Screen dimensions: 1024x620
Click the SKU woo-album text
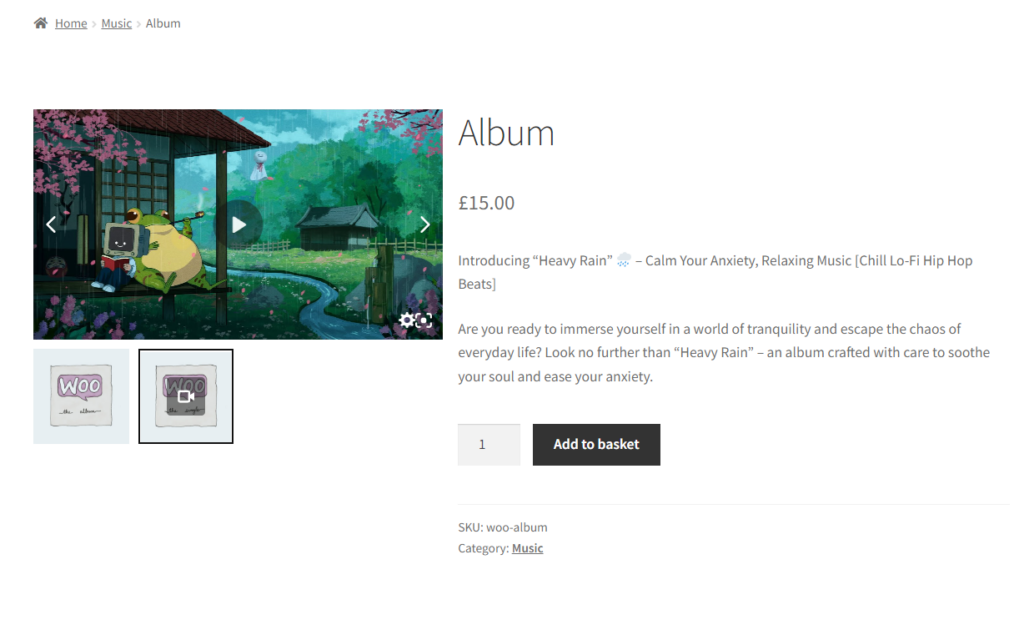pos(502,527)
